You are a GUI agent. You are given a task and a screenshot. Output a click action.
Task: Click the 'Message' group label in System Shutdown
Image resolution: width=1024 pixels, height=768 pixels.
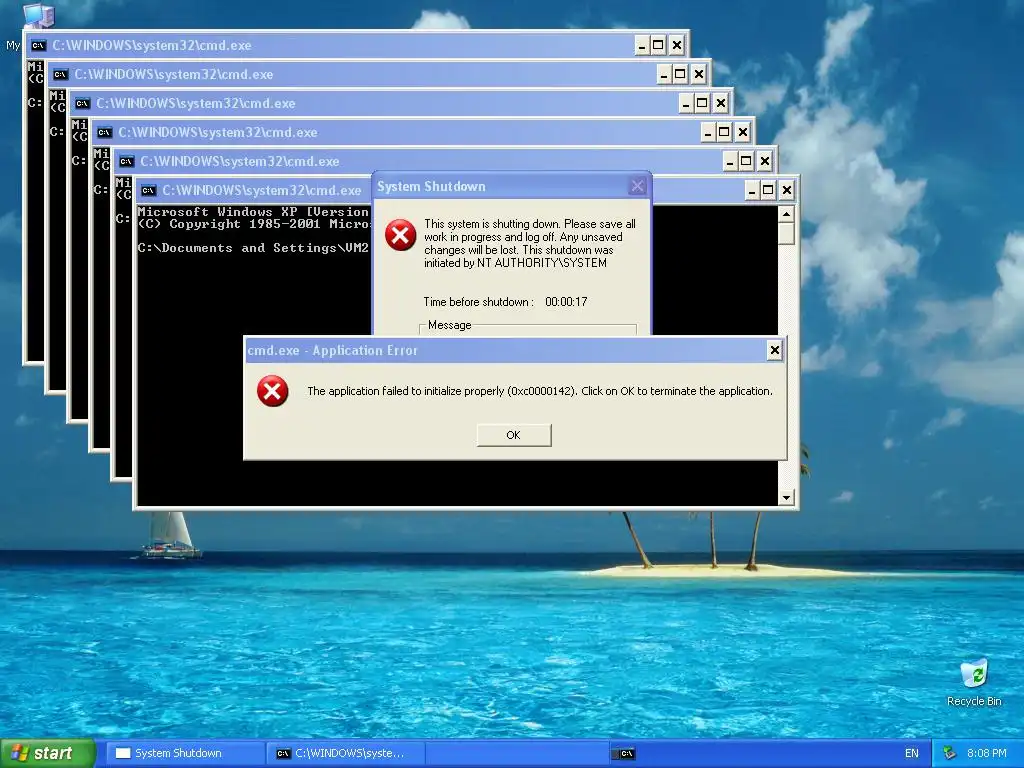tap(449, 325)
